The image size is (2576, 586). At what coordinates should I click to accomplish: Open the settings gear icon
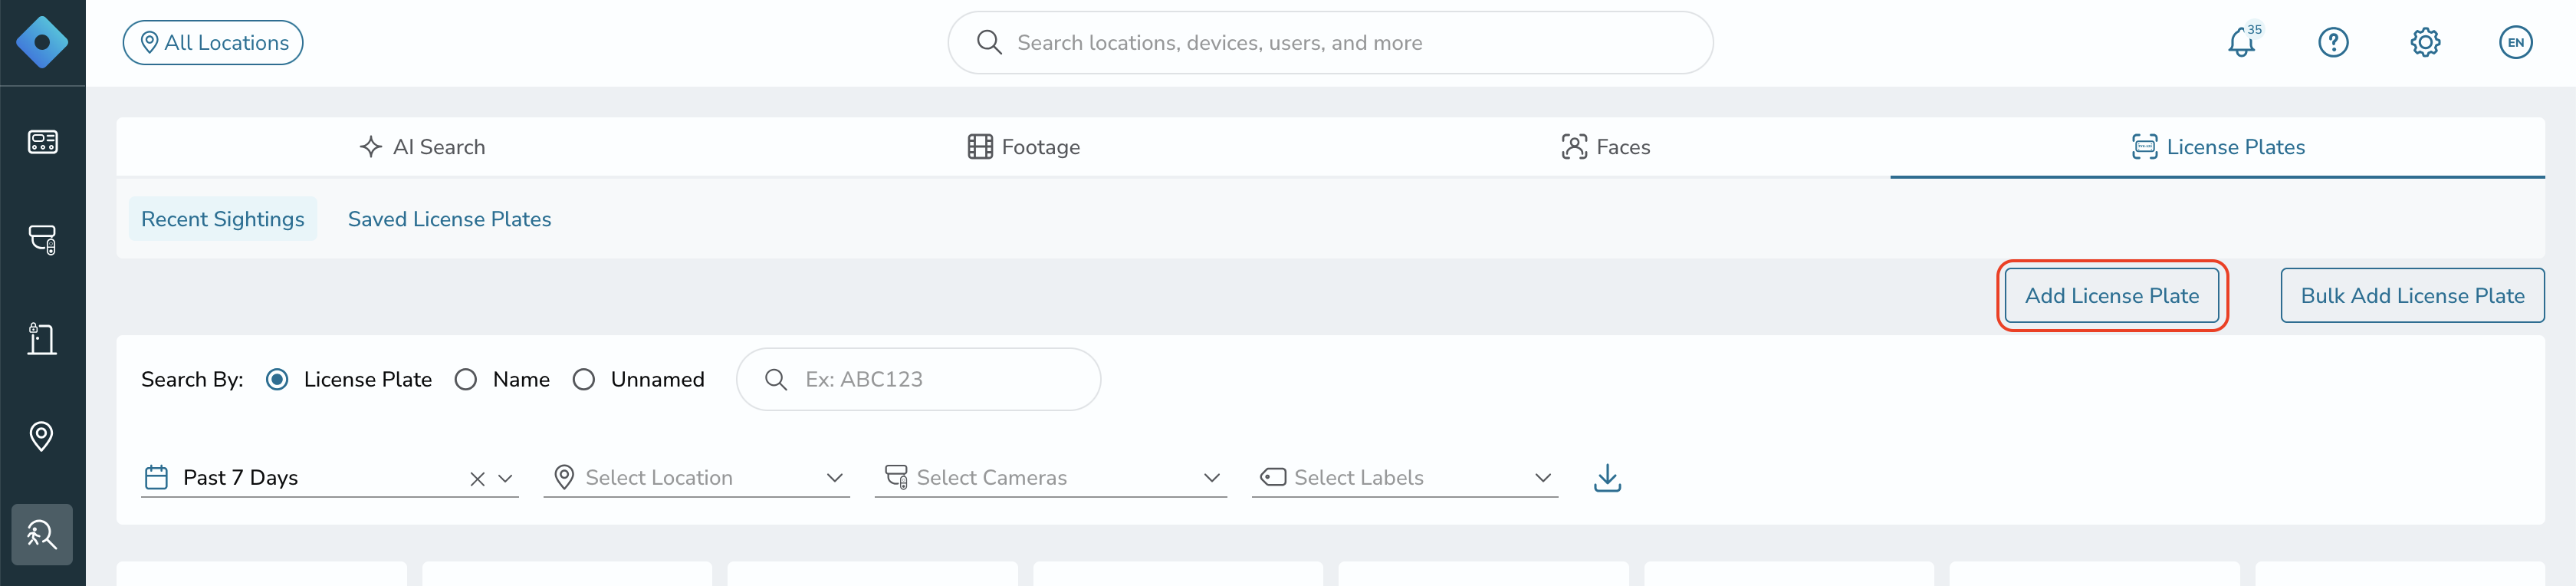tap(2425, 42)
